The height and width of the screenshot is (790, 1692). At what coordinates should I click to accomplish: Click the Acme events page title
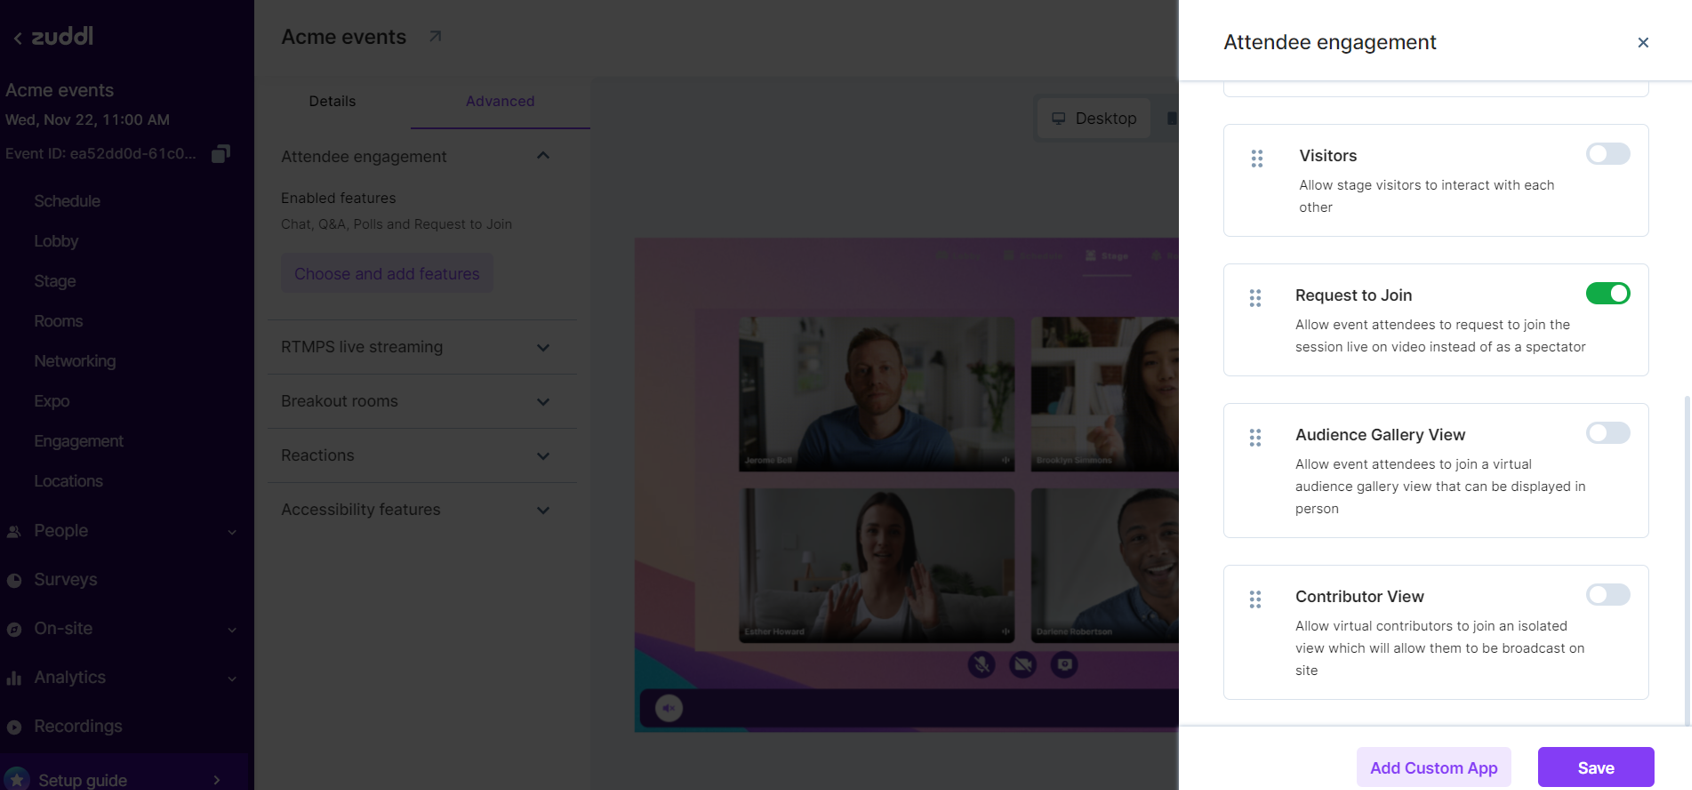pyautogui.click(x=343, y=37)
